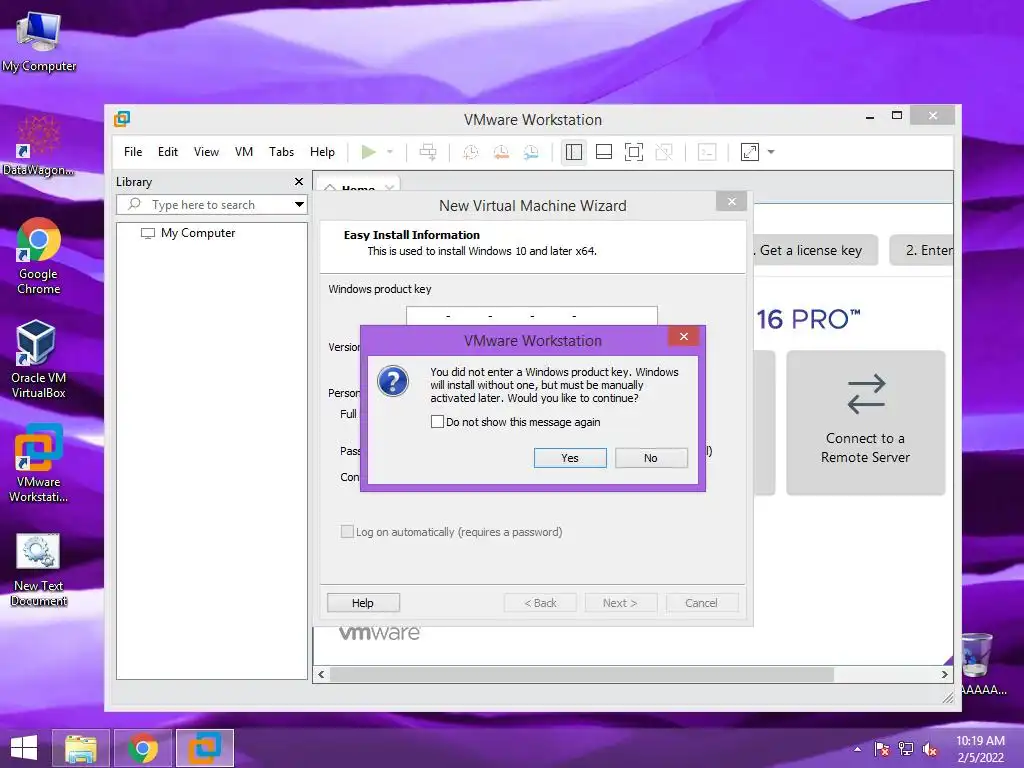Click Send Ctrl+Alt+Del toolbar icon
Image resolution: width=1024 pixels, height=768 pixels.
(428, 152)
